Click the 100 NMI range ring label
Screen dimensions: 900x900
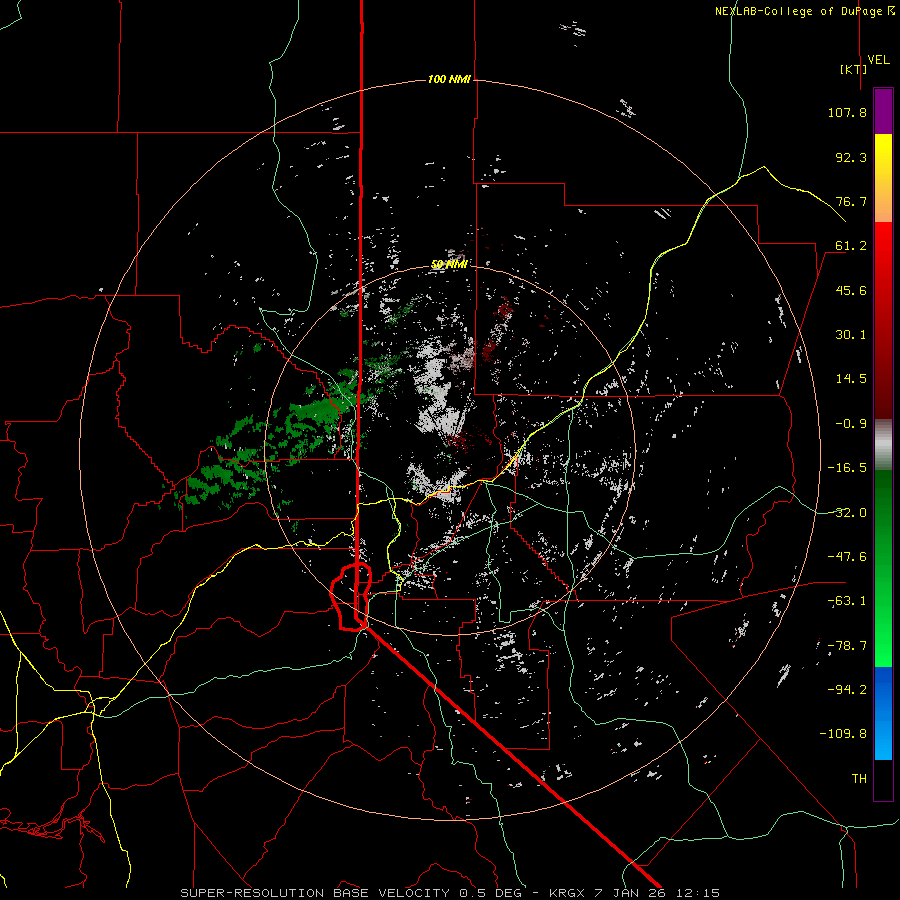449,79
